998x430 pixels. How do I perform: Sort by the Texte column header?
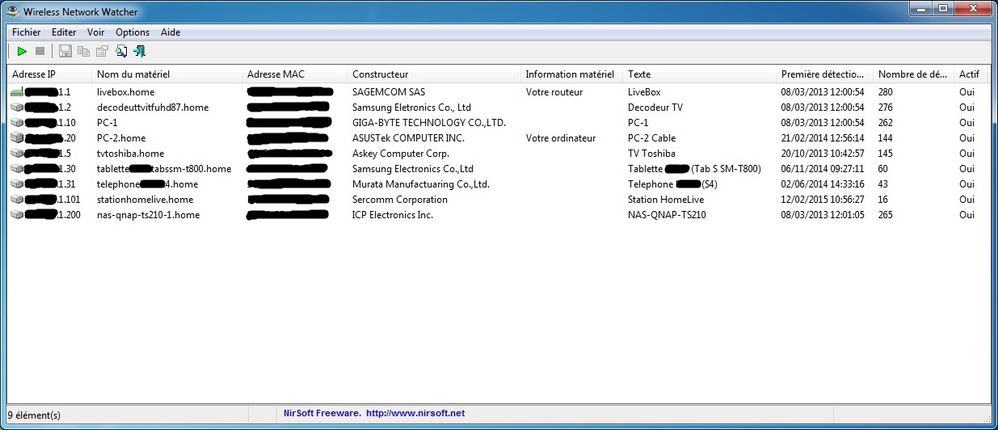[x=700, y=74]
